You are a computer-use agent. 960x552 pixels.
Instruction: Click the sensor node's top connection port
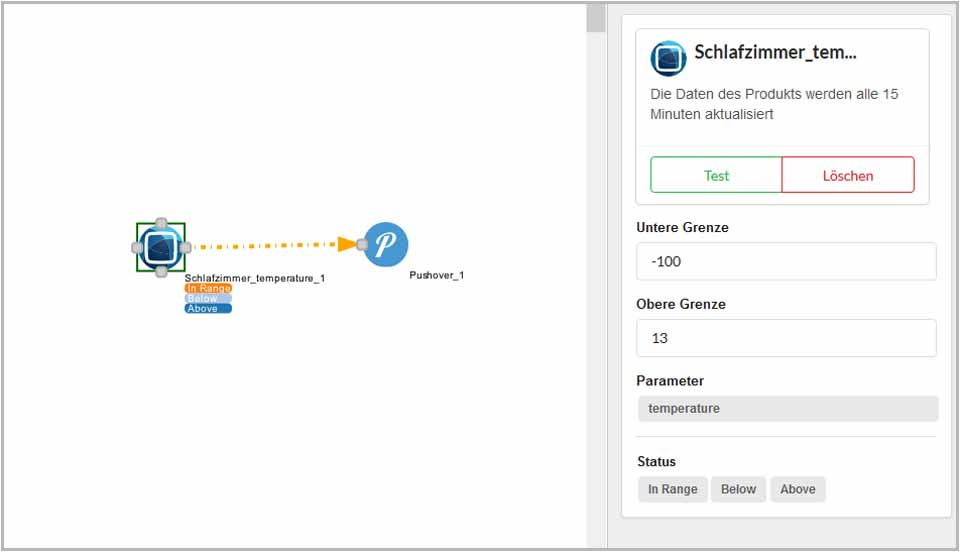[161, 223]
